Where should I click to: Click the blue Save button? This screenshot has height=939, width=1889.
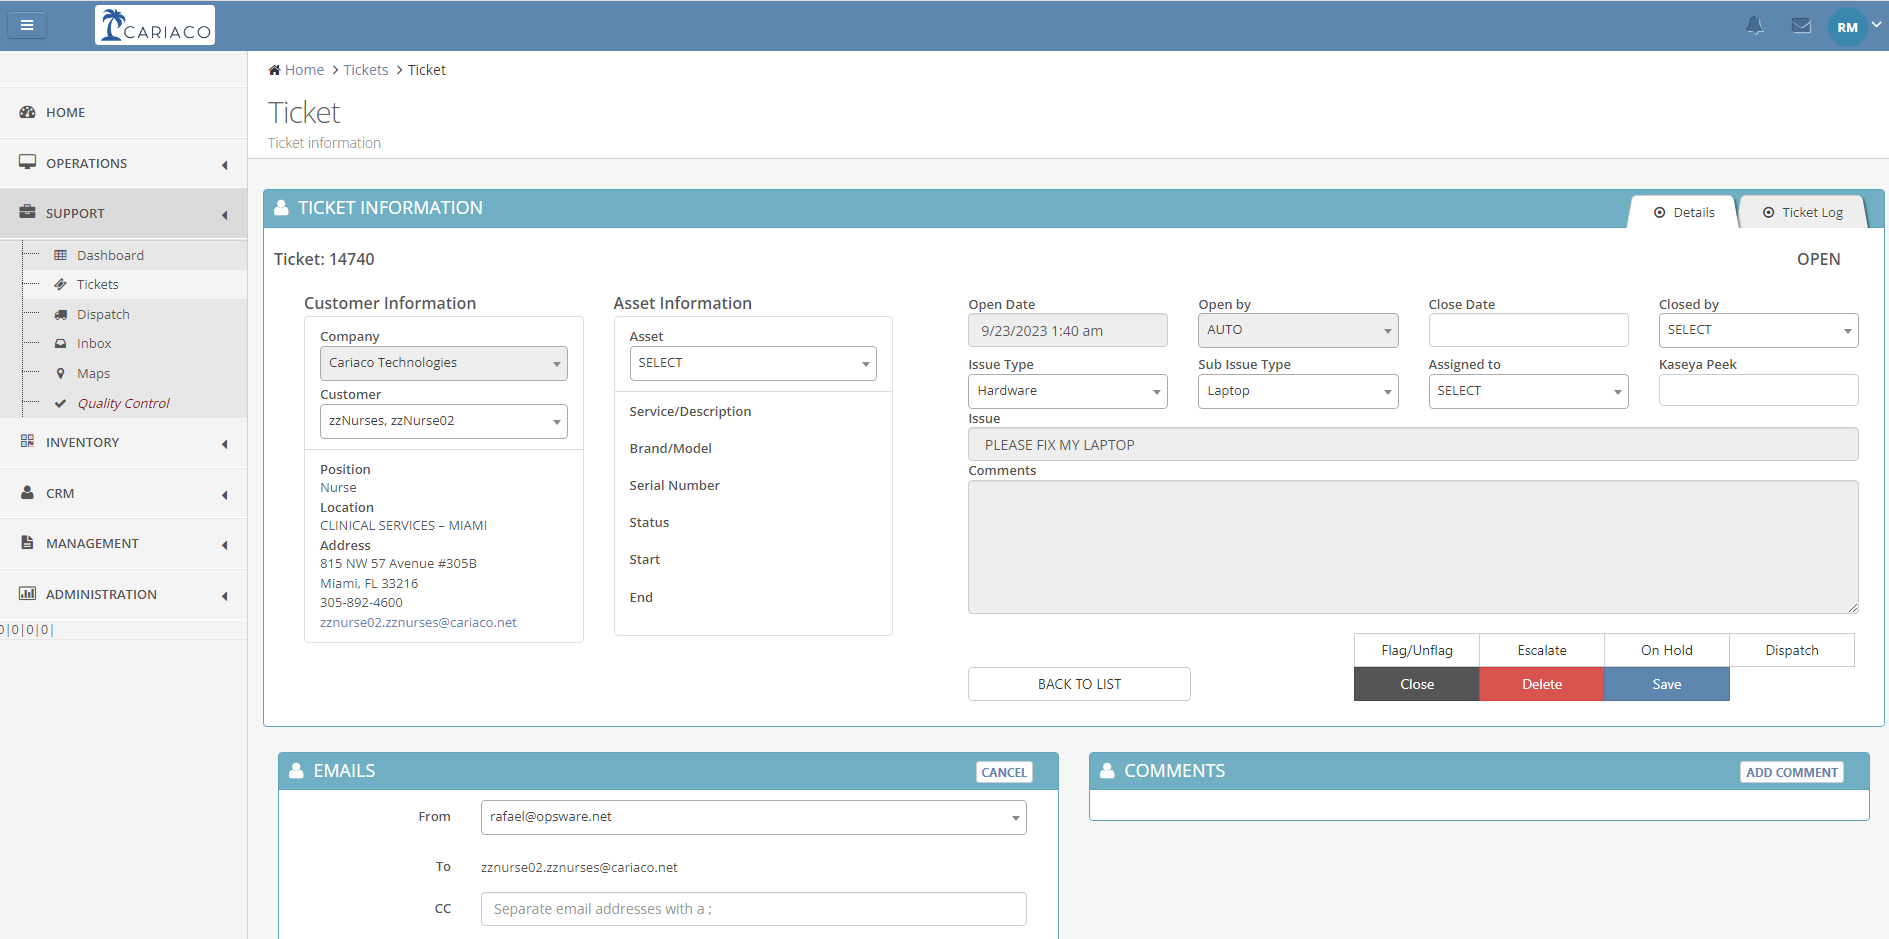[x=1666, y=684]
